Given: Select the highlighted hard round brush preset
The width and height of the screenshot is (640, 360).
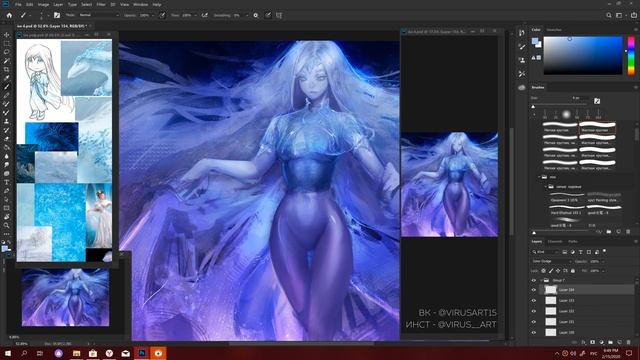Looking at the screenshot, I should point(597,127).
